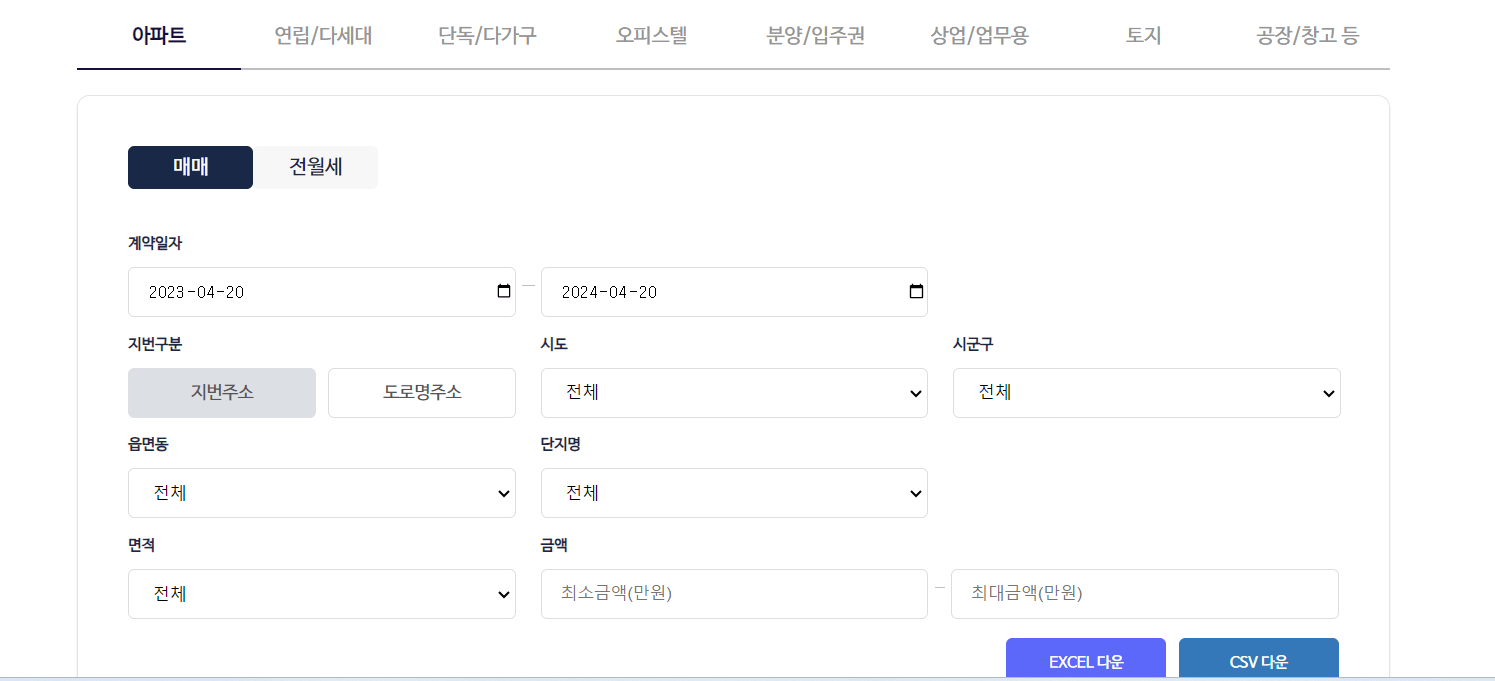Click the 시군구 dropdown chevron

[x=1326, y=392]
